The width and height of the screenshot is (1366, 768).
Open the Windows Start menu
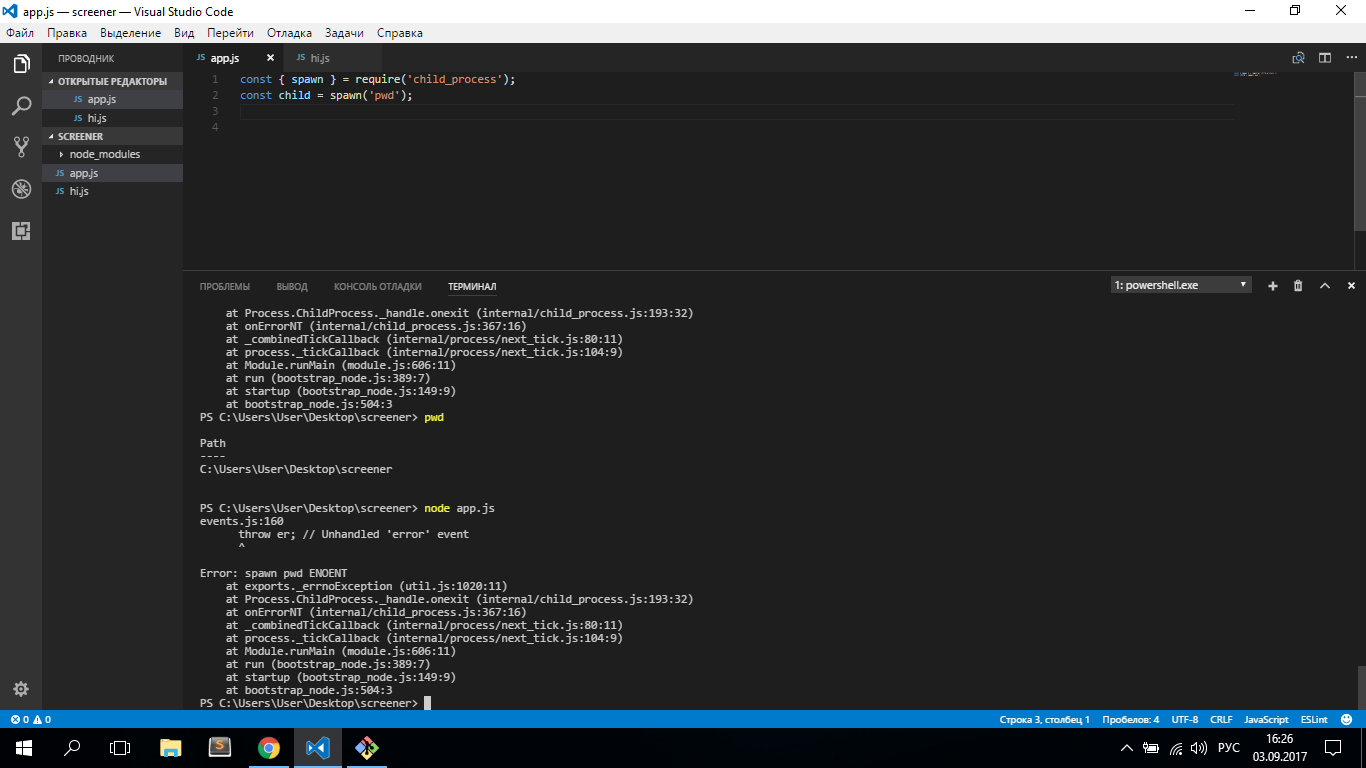click(23, 747)
